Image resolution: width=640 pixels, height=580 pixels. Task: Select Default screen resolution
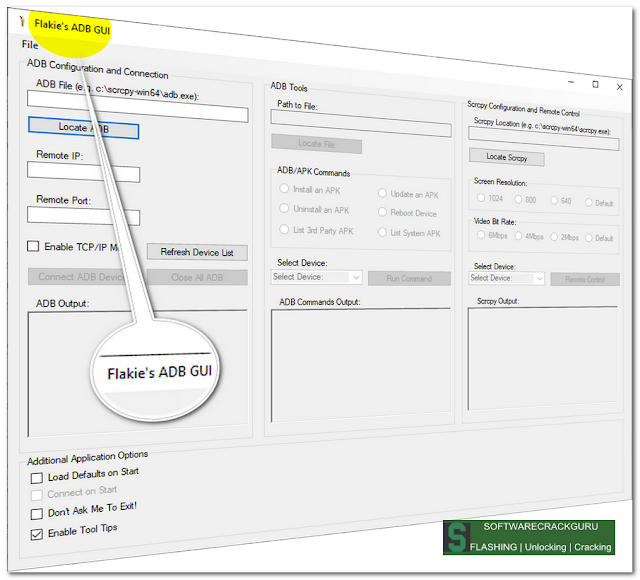coord(589,202)
